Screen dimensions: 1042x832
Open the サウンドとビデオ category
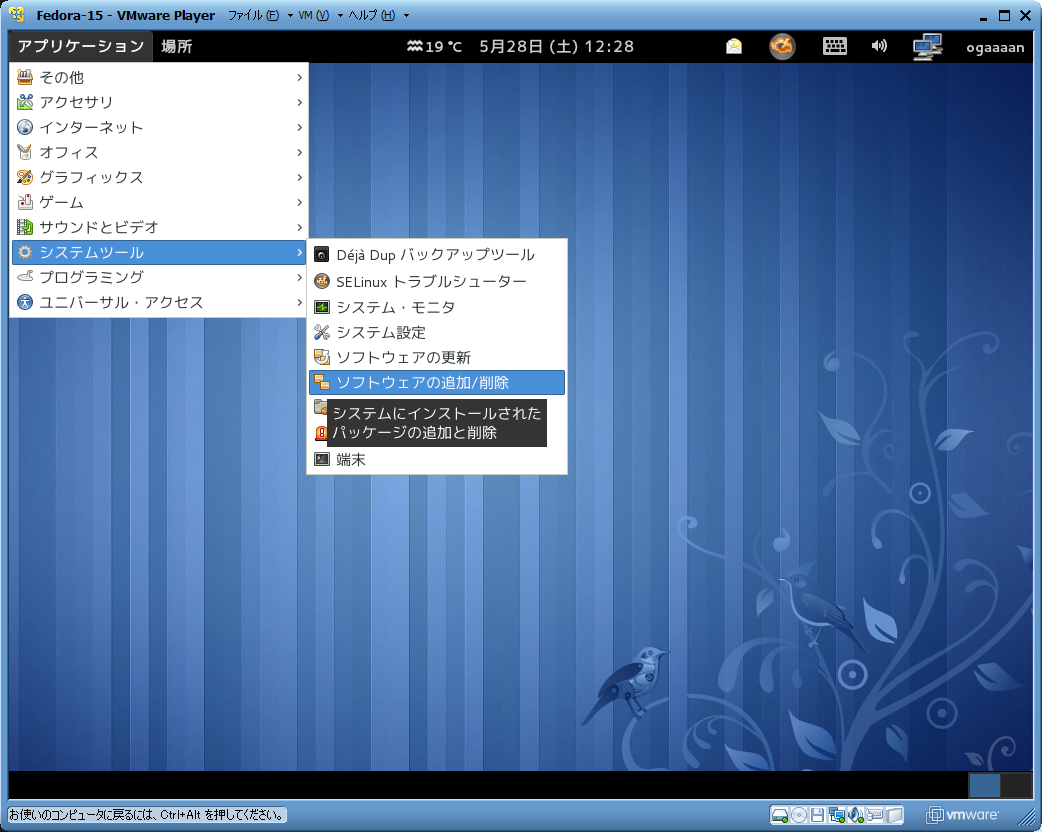coord(159,227)
